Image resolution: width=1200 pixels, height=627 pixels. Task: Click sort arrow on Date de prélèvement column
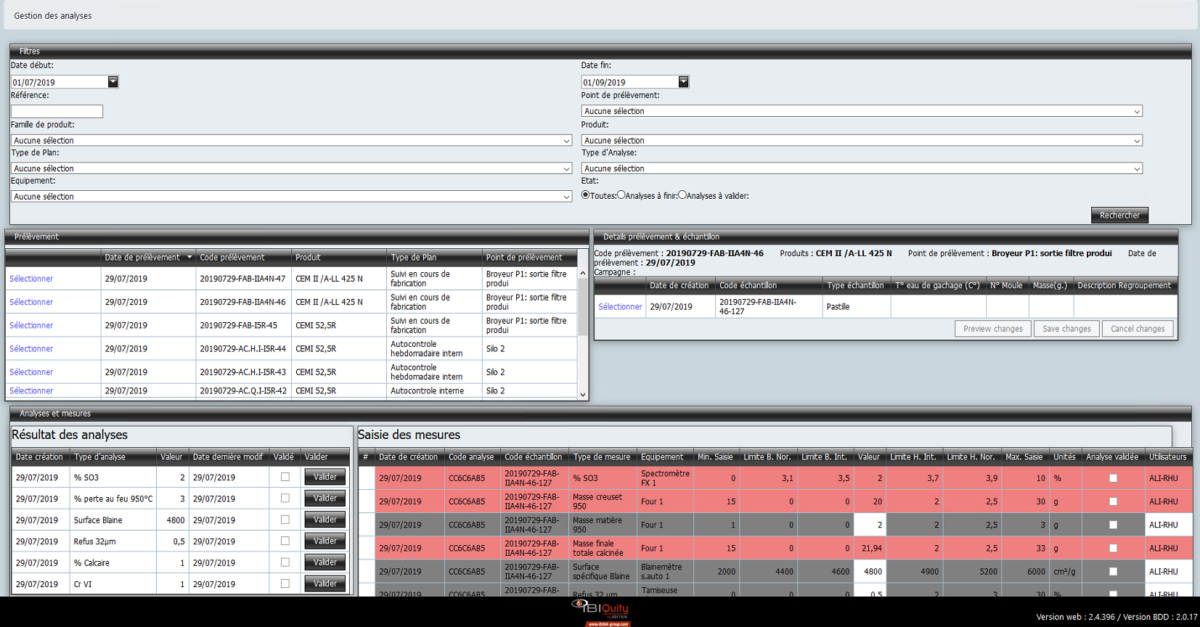point(189,257)
